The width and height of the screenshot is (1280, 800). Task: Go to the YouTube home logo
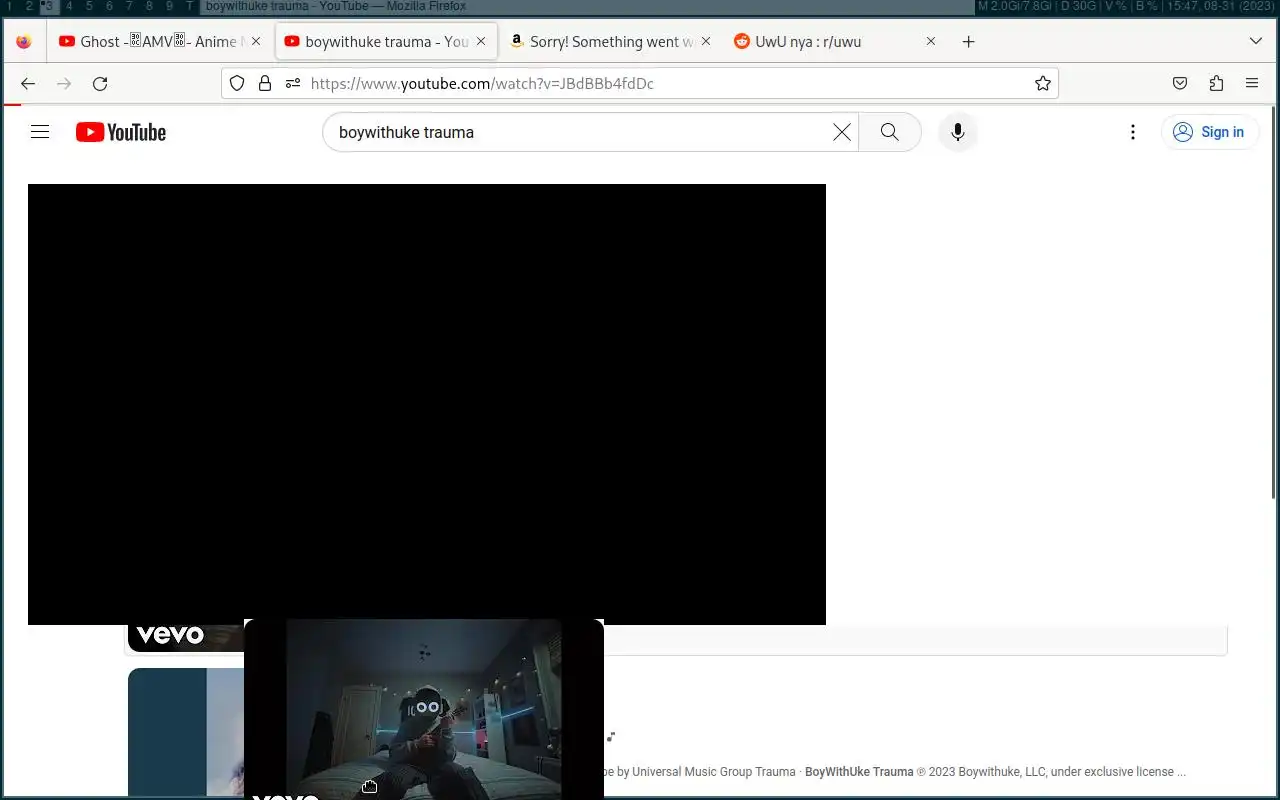coord(120,132)
